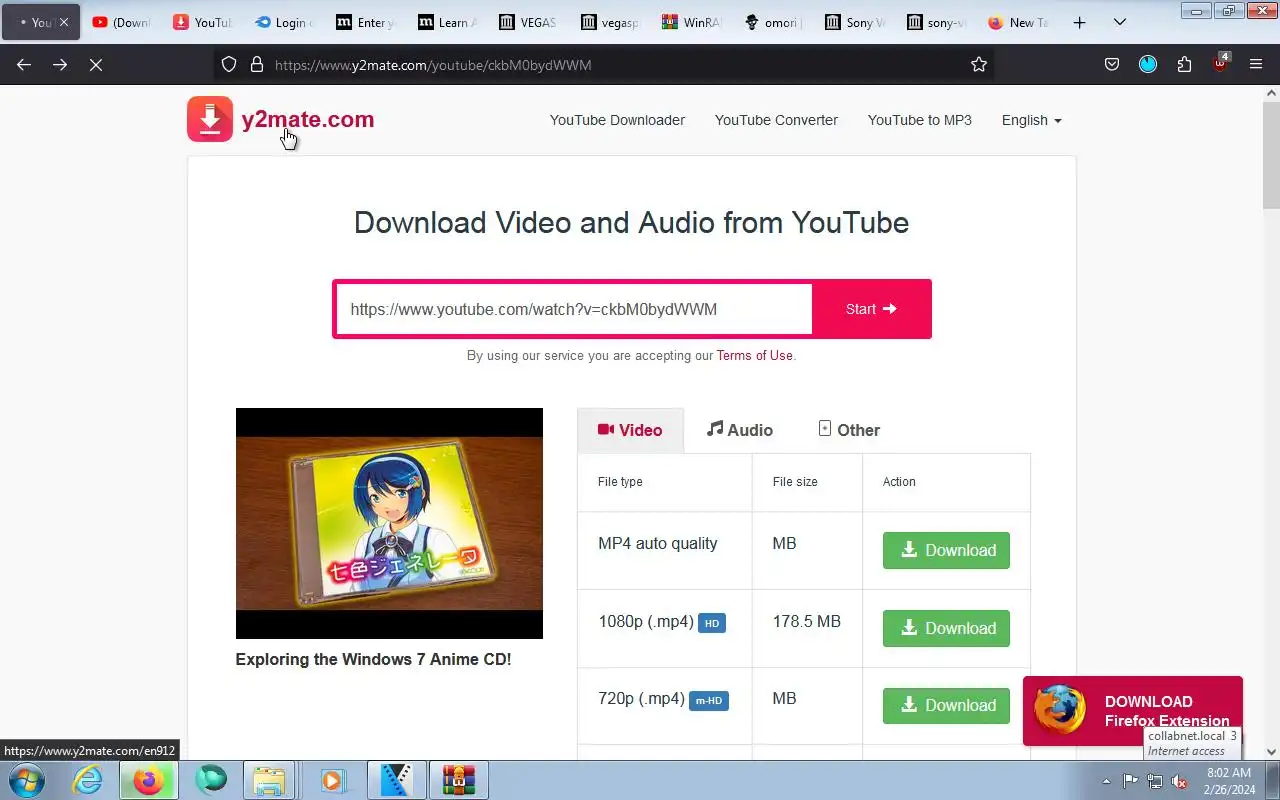Click the Firefox taskbar icon
Screen dimensions: 1280x800
click(148, 780)
